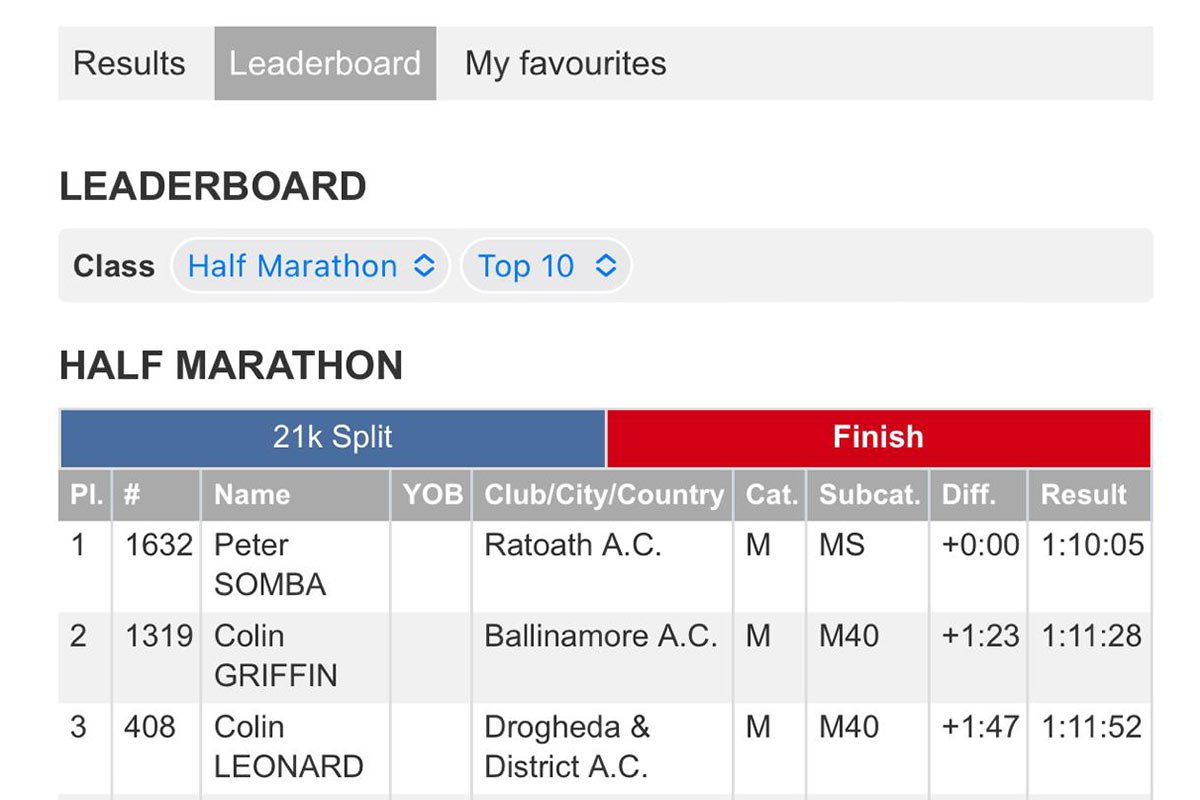Select the 21k Split blue header
This screenshot has width=1200, height=800.
pyautogui.click(x=333, y=437)
